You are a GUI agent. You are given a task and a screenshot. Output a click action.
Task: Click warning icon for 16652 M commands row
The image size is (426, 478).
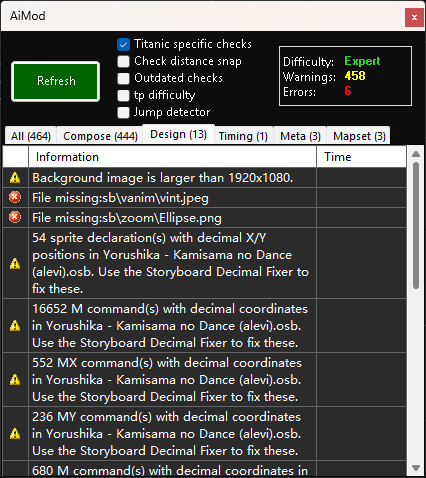(15, 325)
